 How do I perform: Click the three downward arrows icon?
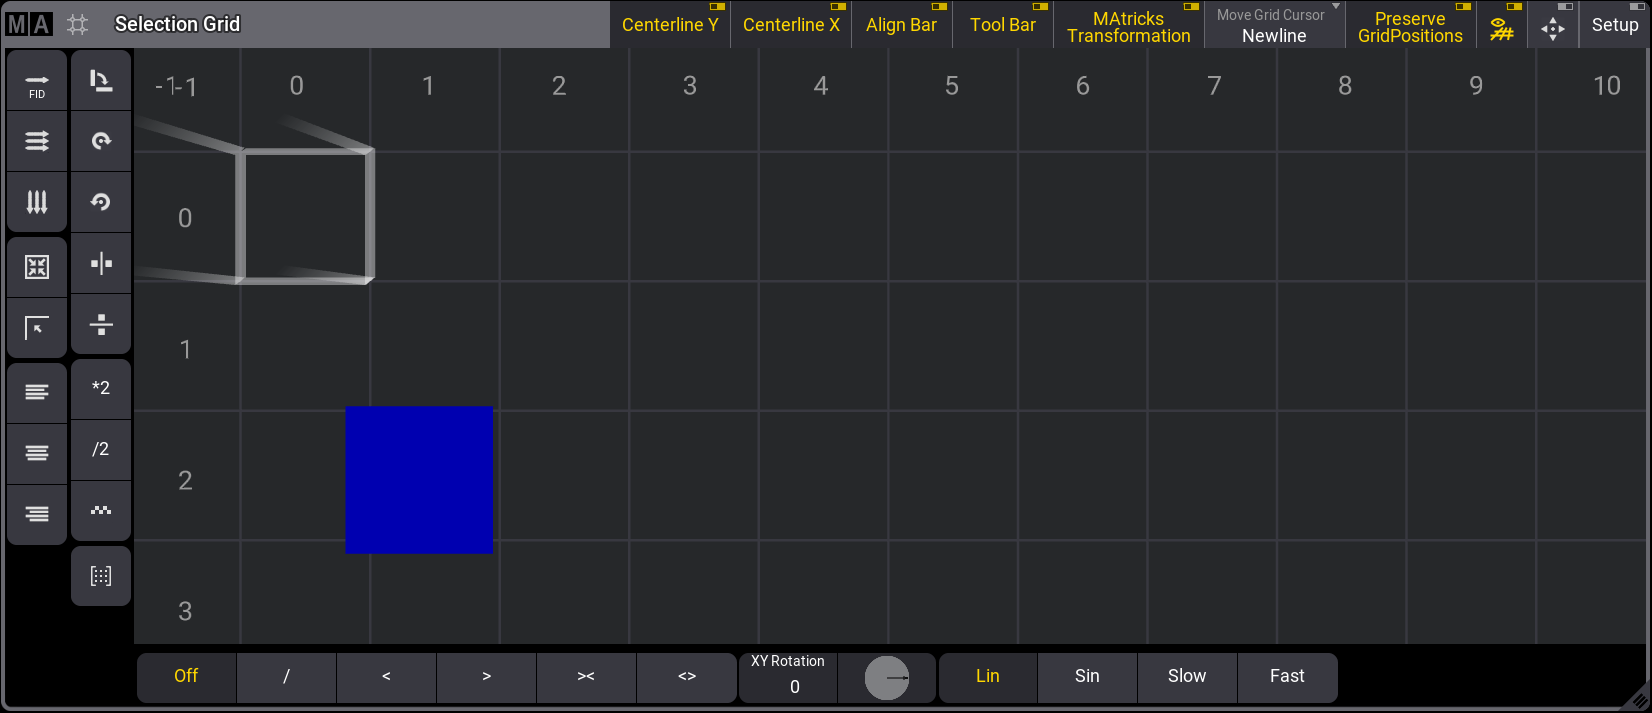pos(37,203)
